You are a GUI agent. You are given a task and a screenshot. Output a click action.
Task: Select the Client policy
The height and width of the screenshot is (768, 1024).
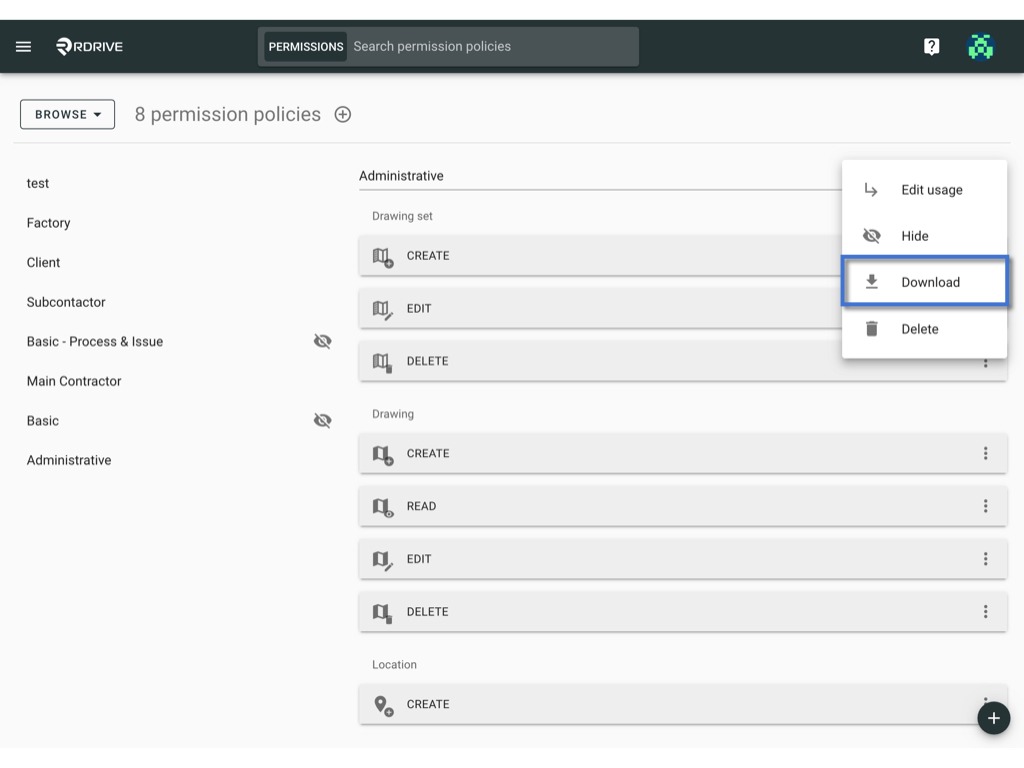pos(43,263)
